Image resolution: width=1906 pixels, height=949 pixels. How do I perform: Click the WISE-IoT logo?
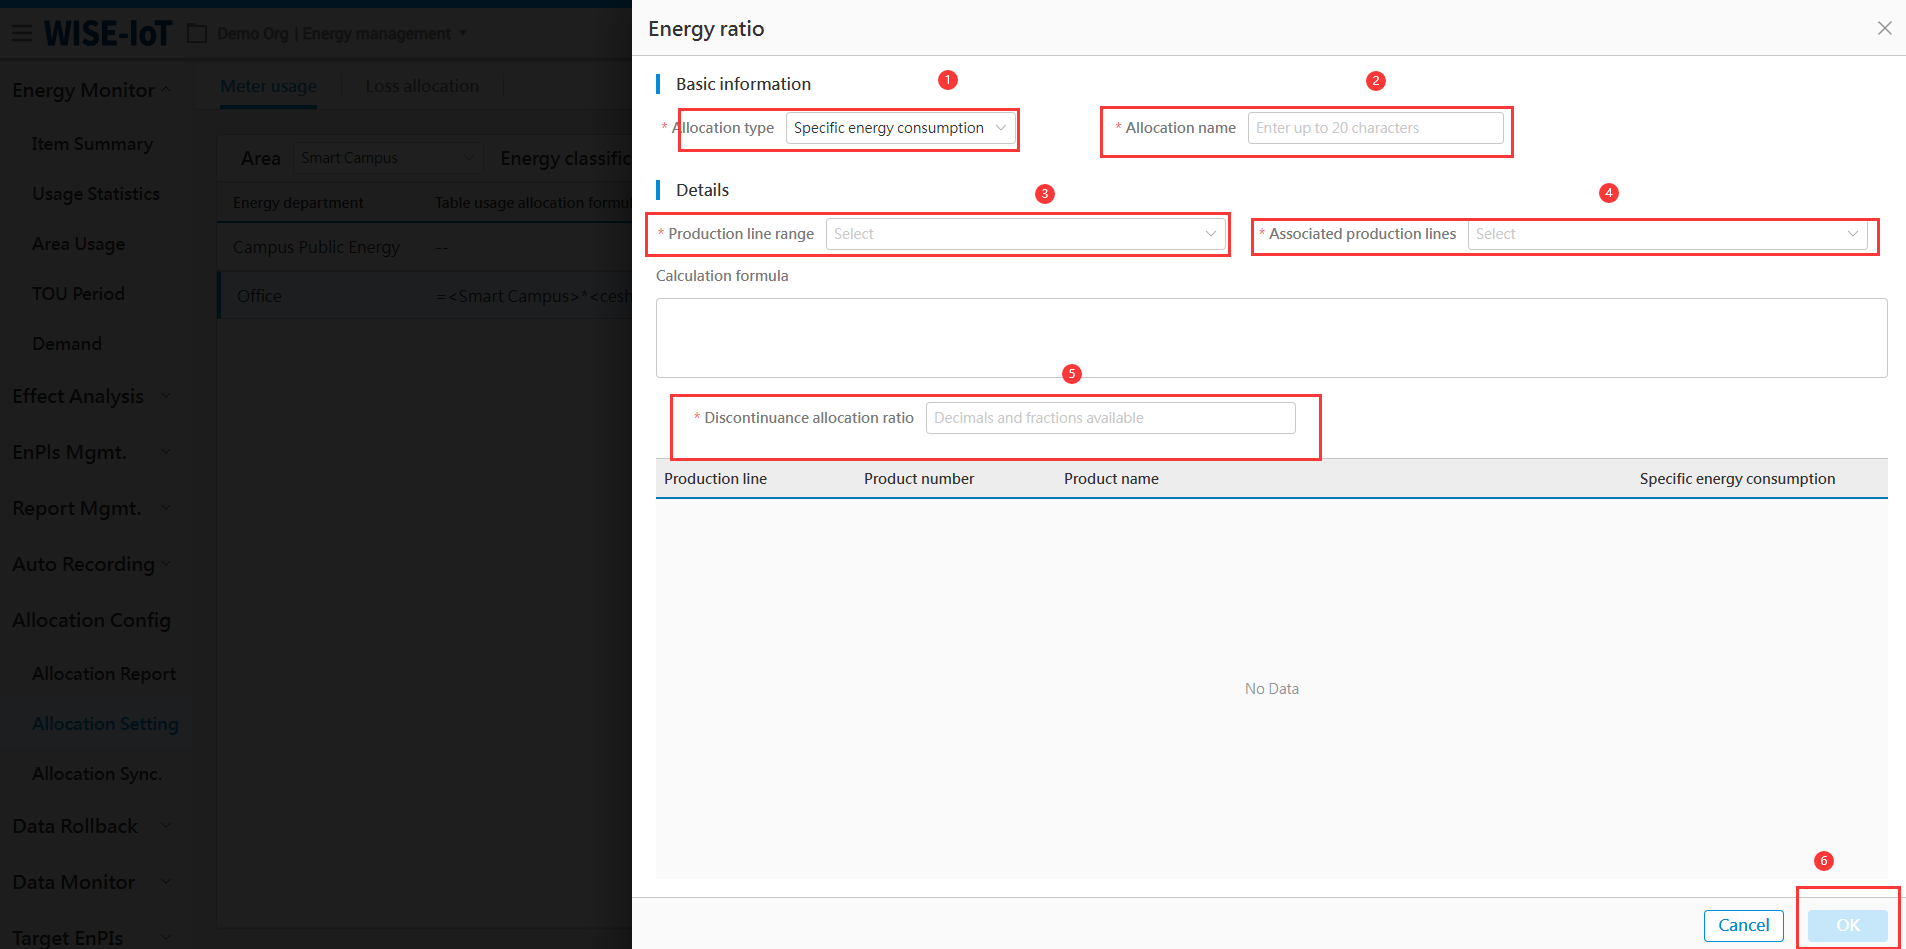pyautogui.click(x=108, y=34)
